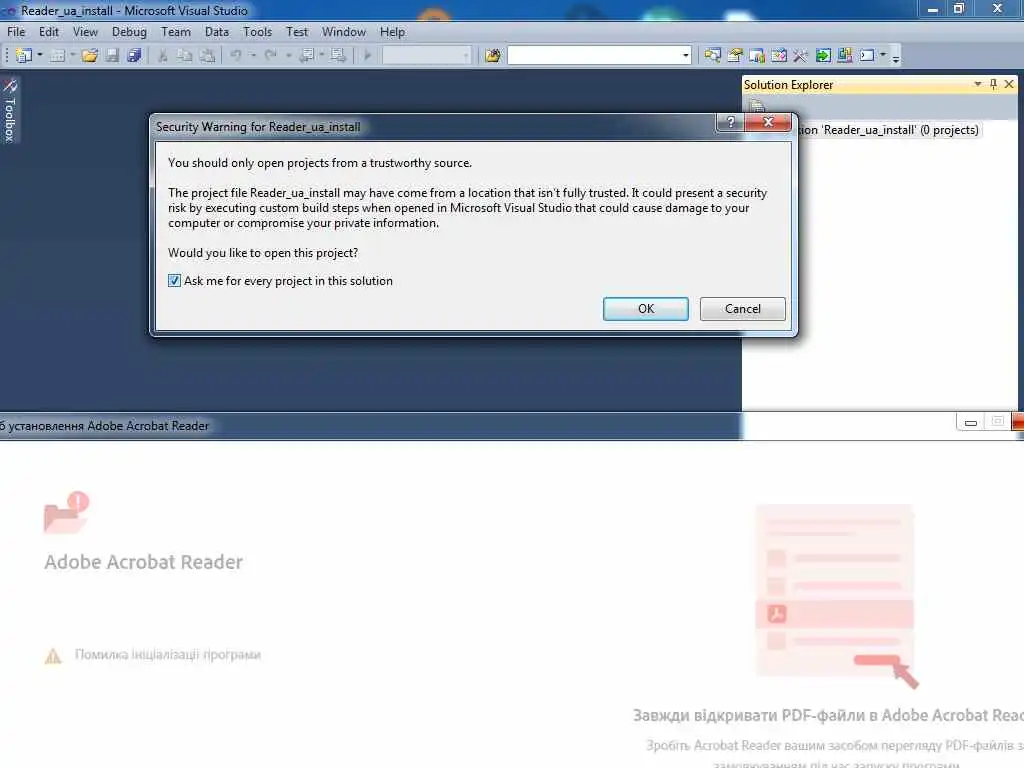This screenshot has height=768, width=1024.
Task: Open the Tools menu
Action: point(257,32)
